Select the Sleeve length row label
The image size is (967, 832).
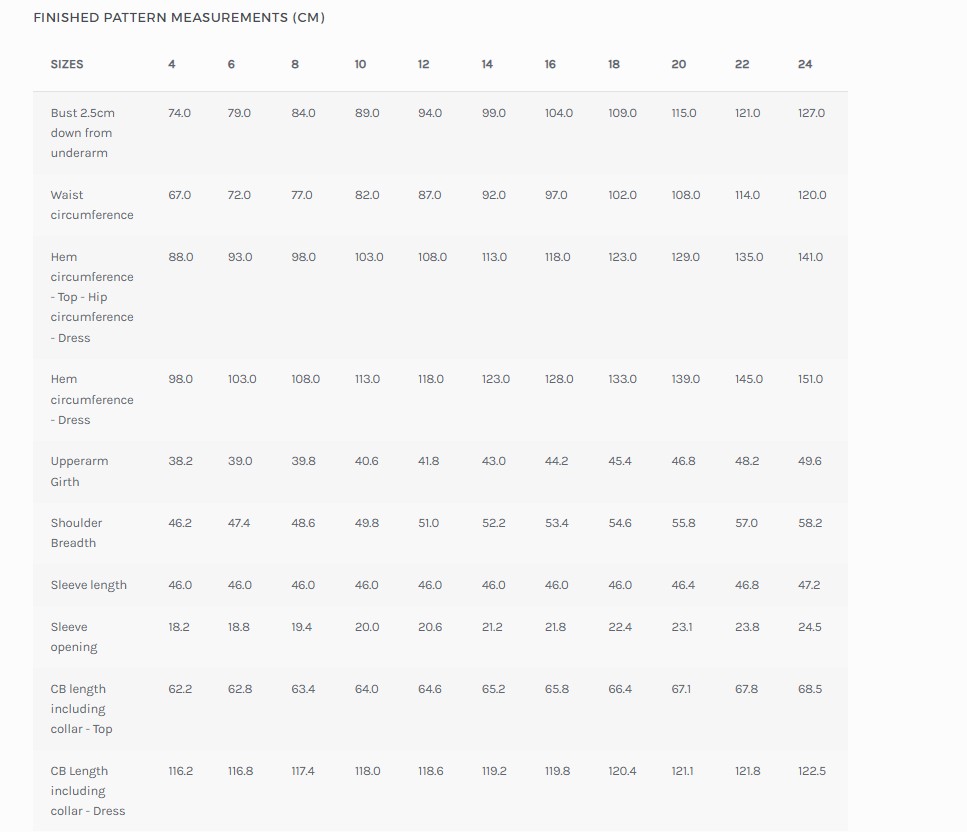(89, 585)
